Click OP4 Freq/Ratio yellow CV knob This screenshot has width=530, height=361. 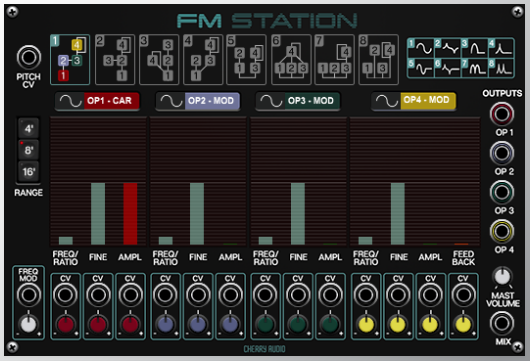(366, 324)
